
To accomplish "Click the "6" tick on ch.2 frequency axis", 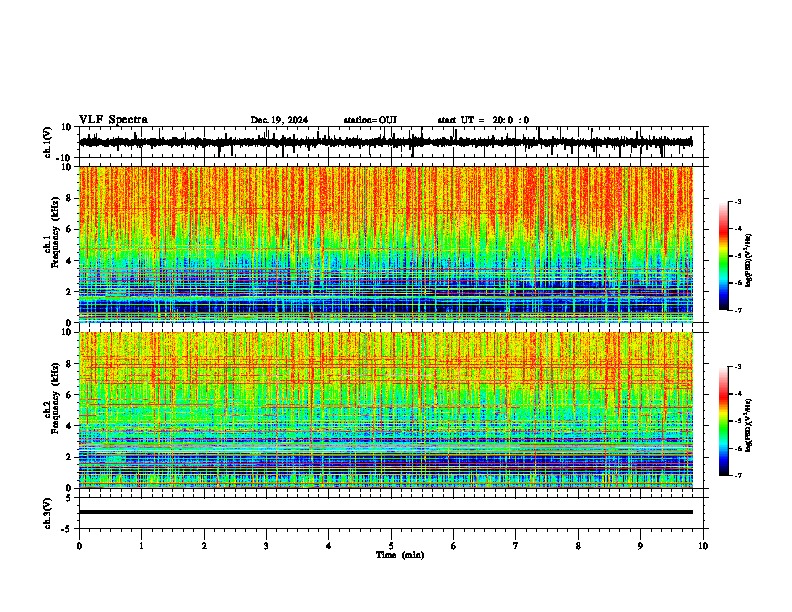I will pyautogui.click(x=70, y=394).
